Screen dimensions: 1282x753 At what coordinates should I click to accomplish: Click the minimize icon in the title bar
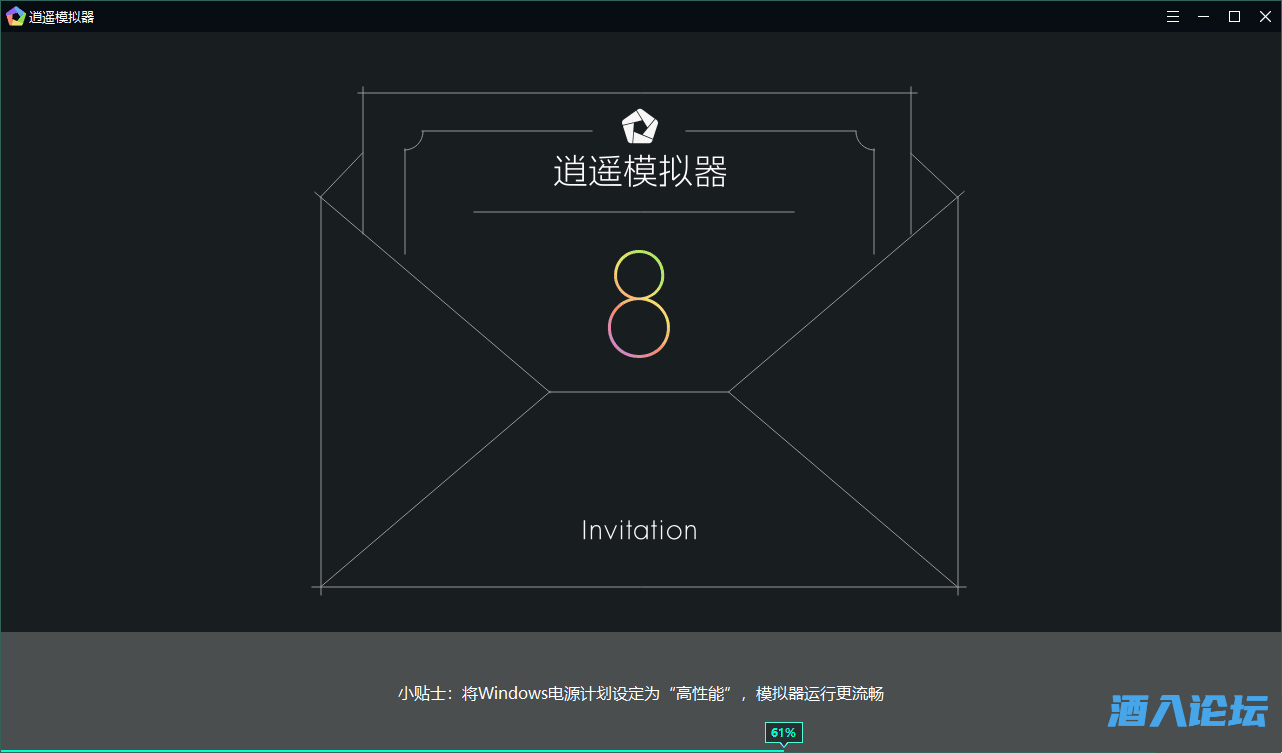pos(1203,16)
